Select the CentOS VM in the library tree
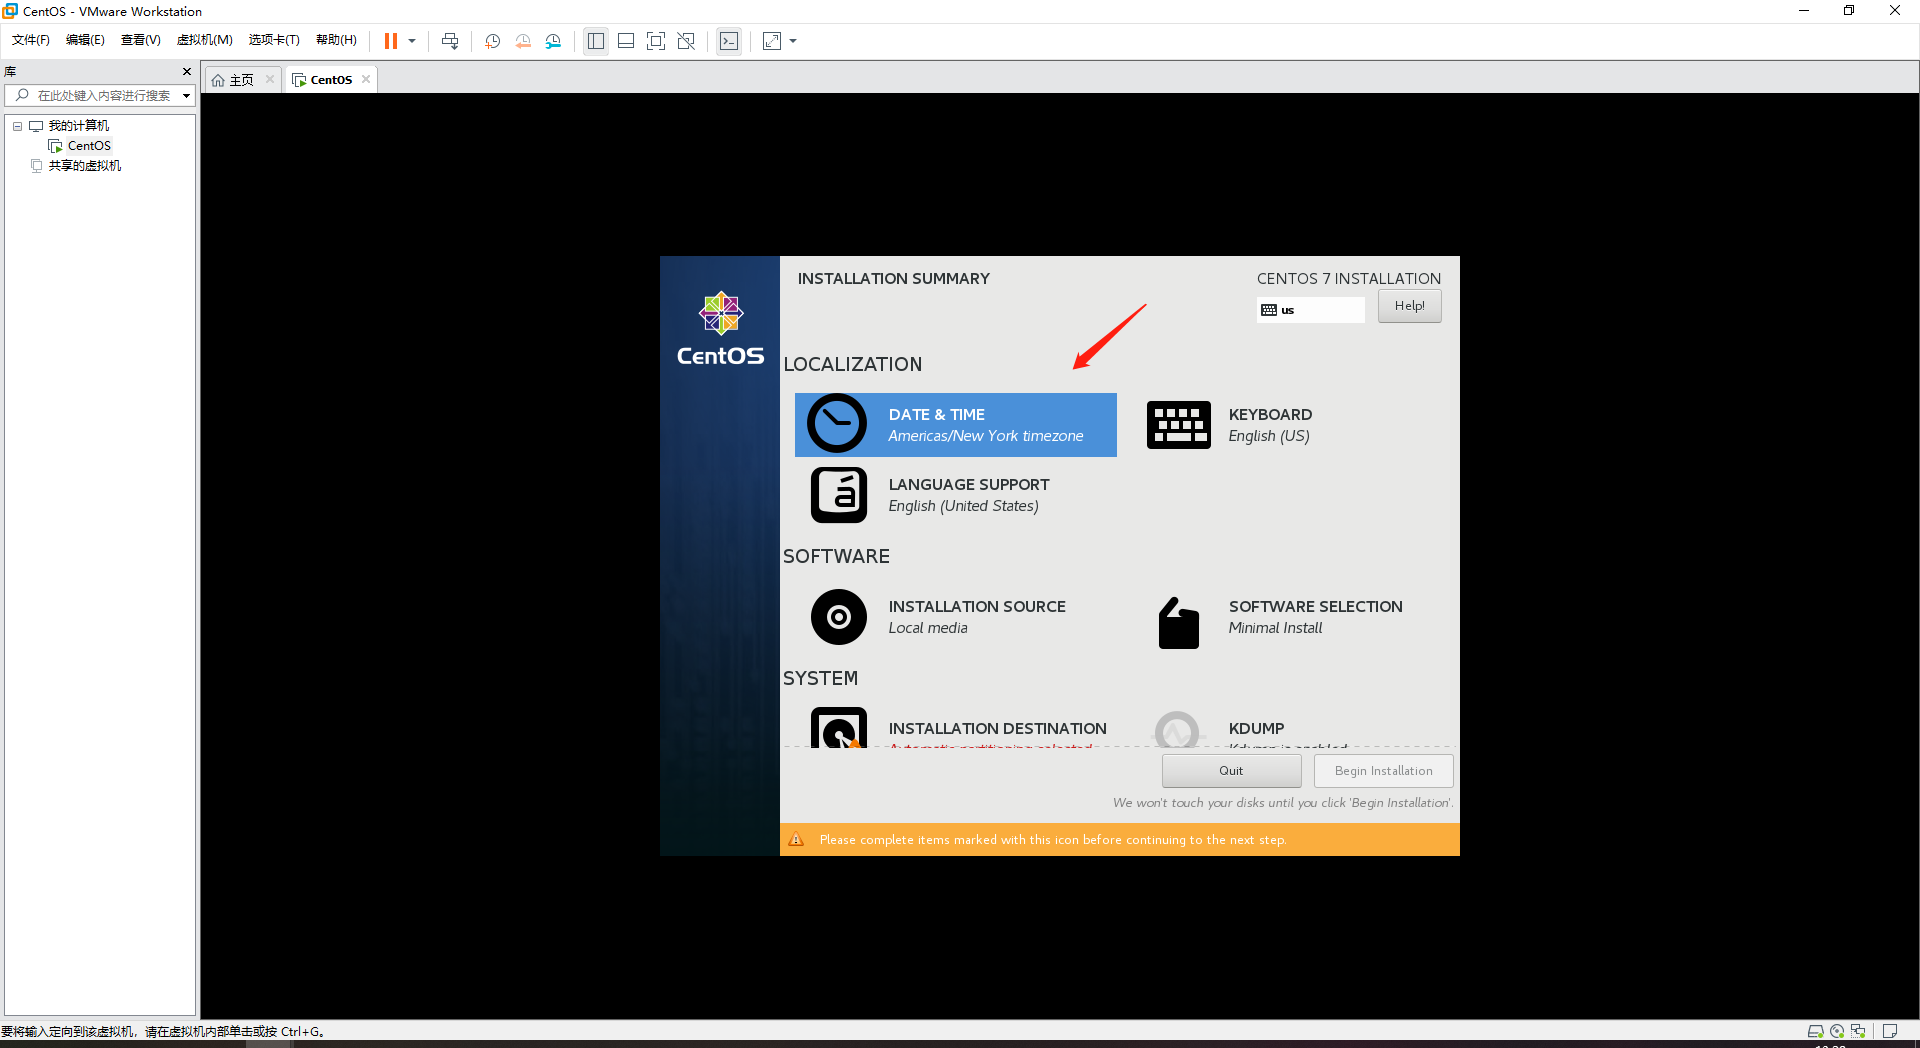The width and height of the screenshot is (1920, 1048). coord(89,146)
